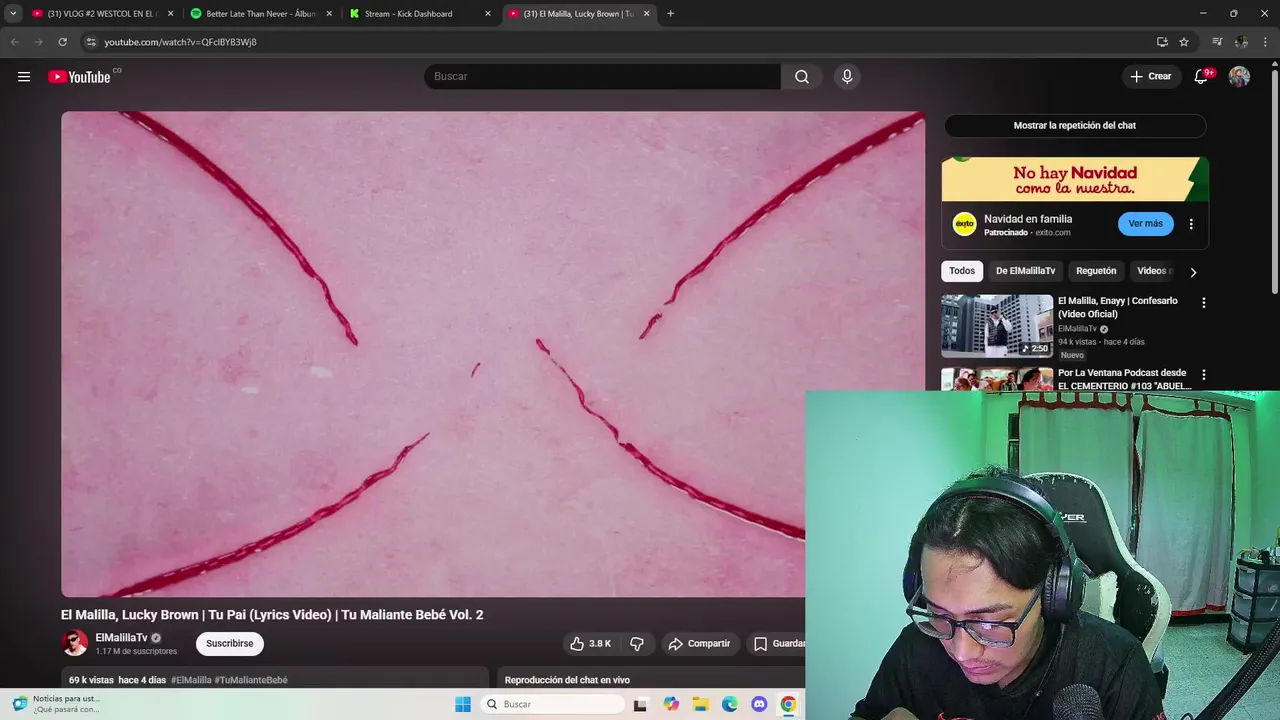Viewport: 1280px width, 720px height.
Task: Open Task View icon on taskbar
Action: (640, 704)
